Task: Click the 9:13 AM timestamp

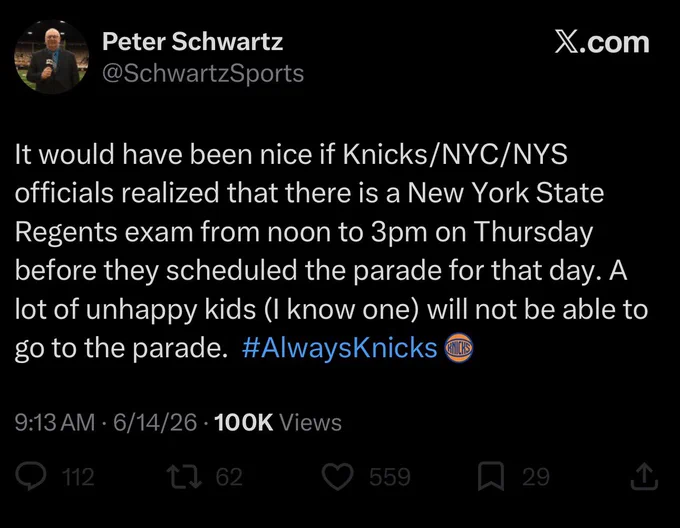Action: [55, 422]
